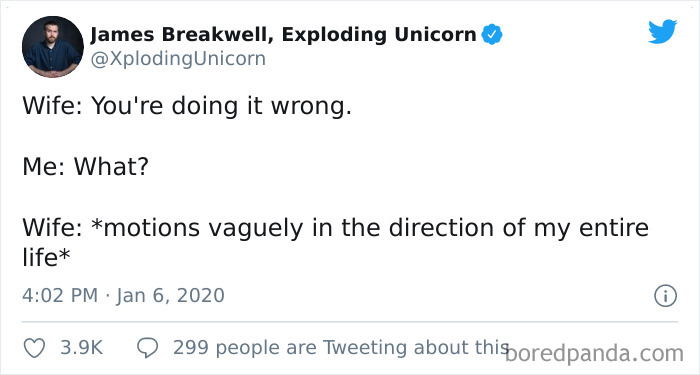Like the tweet with the heart icon
This screenshot has height=375, width=700.
tap(34, 348)
